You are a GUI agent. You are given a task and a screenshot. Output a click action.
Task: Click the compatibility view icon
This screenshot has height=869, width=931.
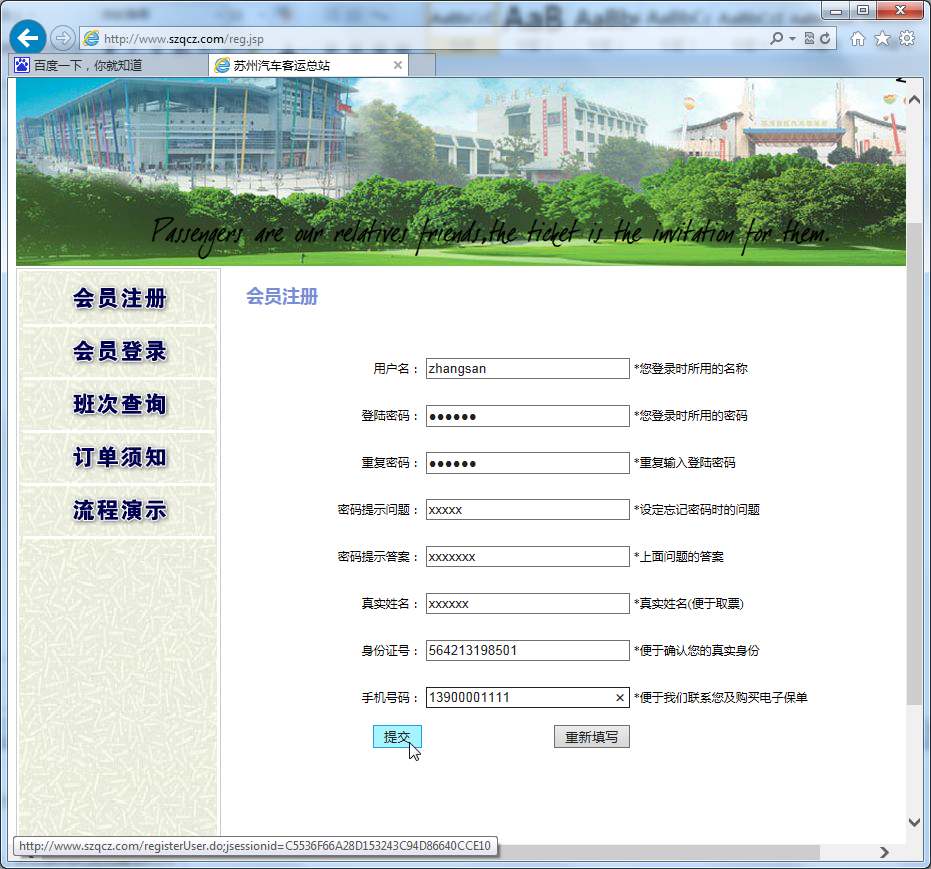point(809,39)
